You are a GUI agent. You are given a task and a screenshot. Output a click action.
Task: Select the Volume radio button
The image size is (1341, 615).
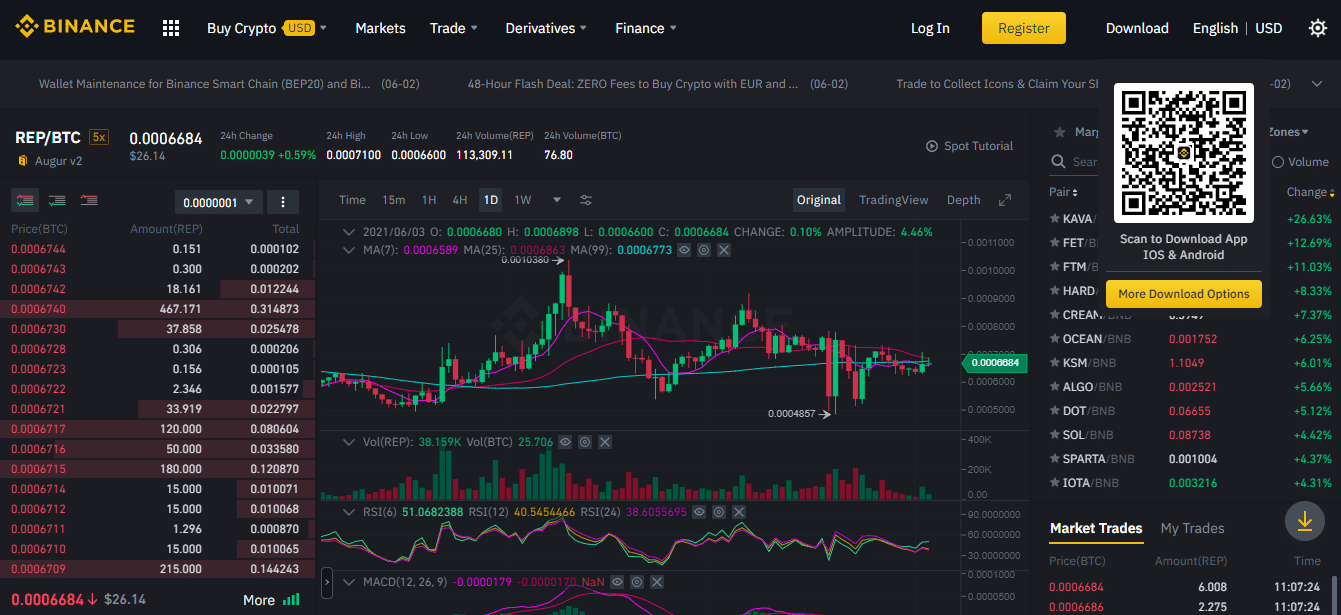point(1278,162)
